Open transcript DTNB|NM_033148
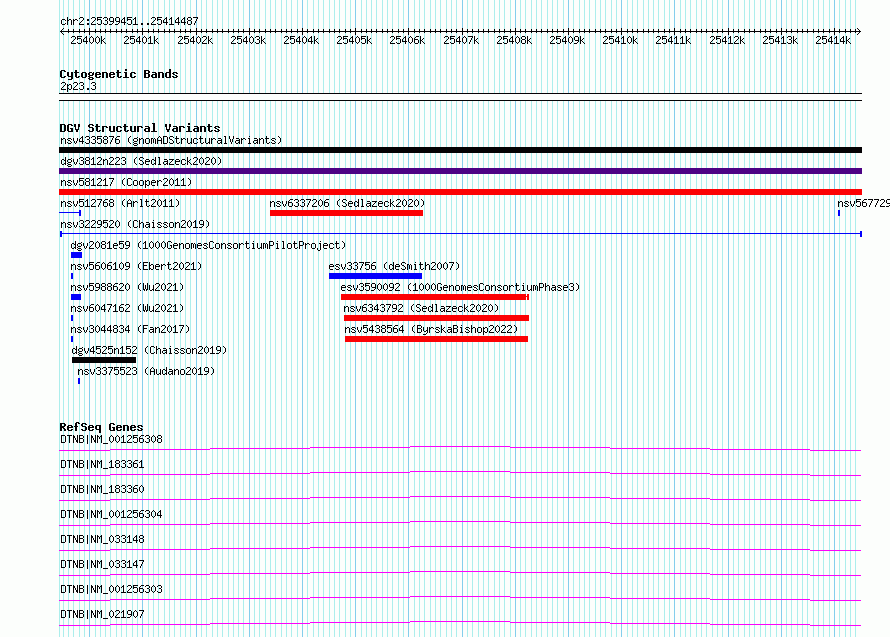Image resolution: width=890 pixels, height=637 pixels. 102,539
